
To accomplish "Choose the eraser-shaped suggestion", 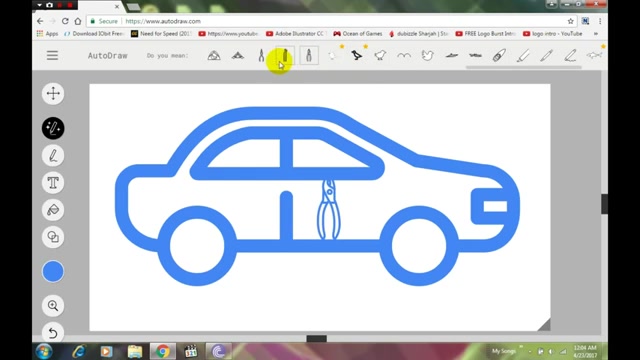I will pos(499,55).
